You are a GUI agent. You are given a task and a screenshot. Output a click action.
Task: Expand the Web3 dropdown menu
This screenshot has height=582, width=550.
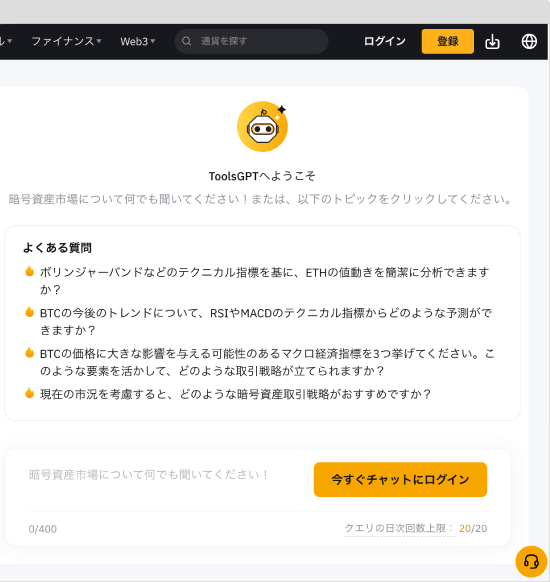click(137, 41)
